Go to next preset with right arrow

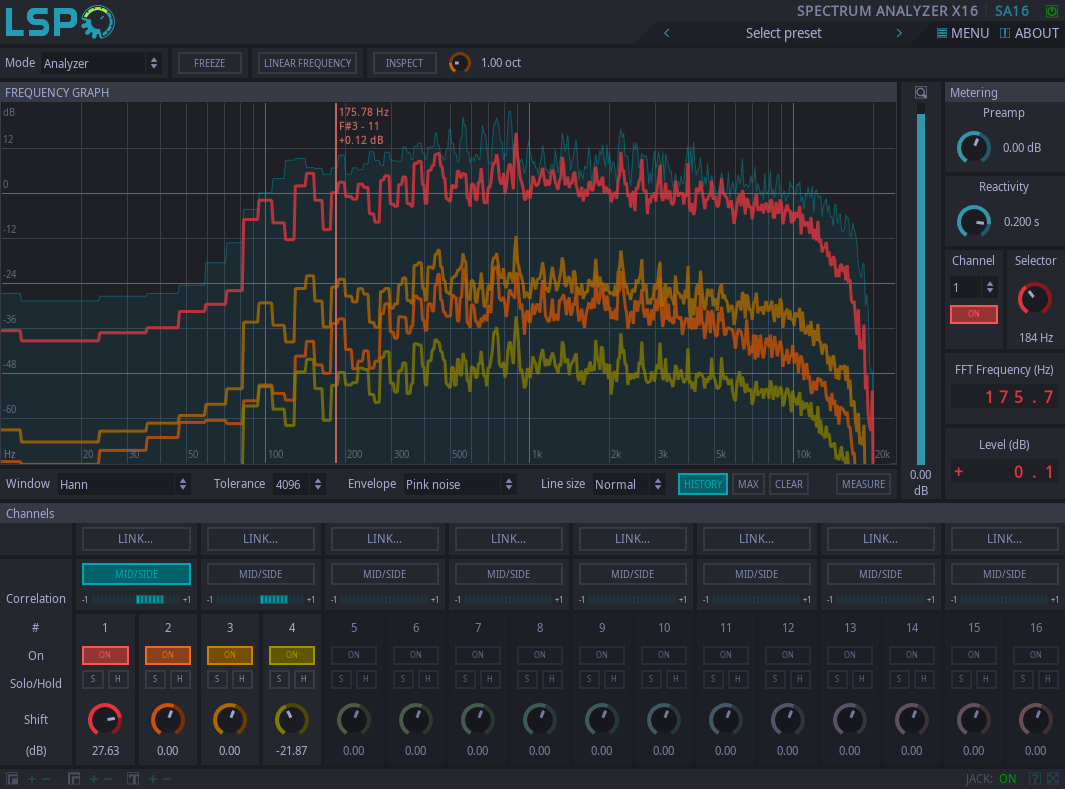(x=899, y=33)
